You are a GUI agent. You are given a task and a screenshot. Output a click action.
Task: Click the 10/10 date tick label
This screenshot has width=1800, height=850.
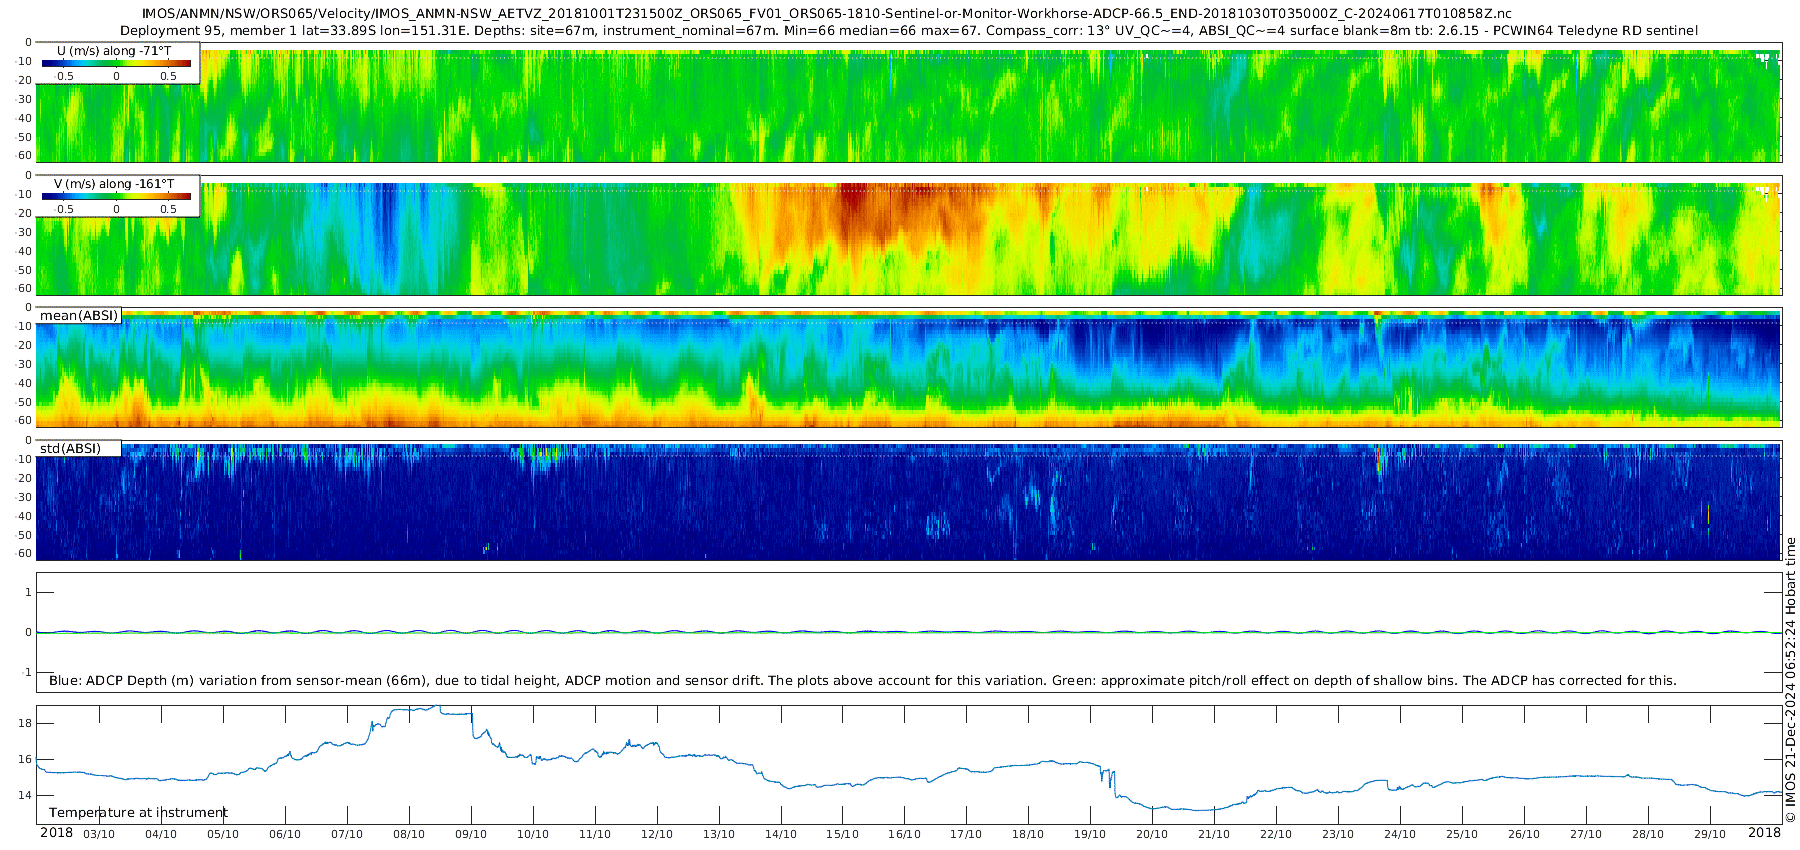(533, 834)
